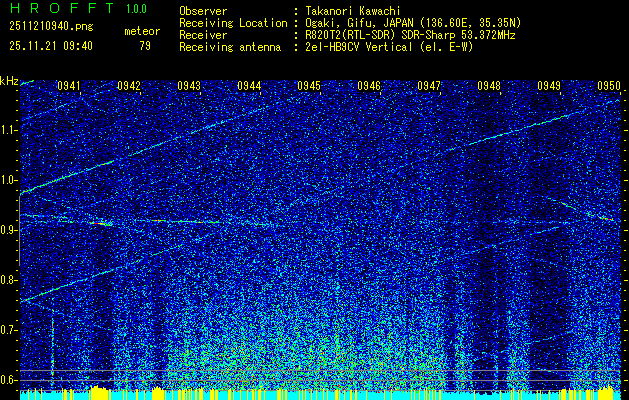This screenshot has width=629, height=400.
Task: Click the 2el-HB9CV Vertical antenna text
Action: pos(389,47)
